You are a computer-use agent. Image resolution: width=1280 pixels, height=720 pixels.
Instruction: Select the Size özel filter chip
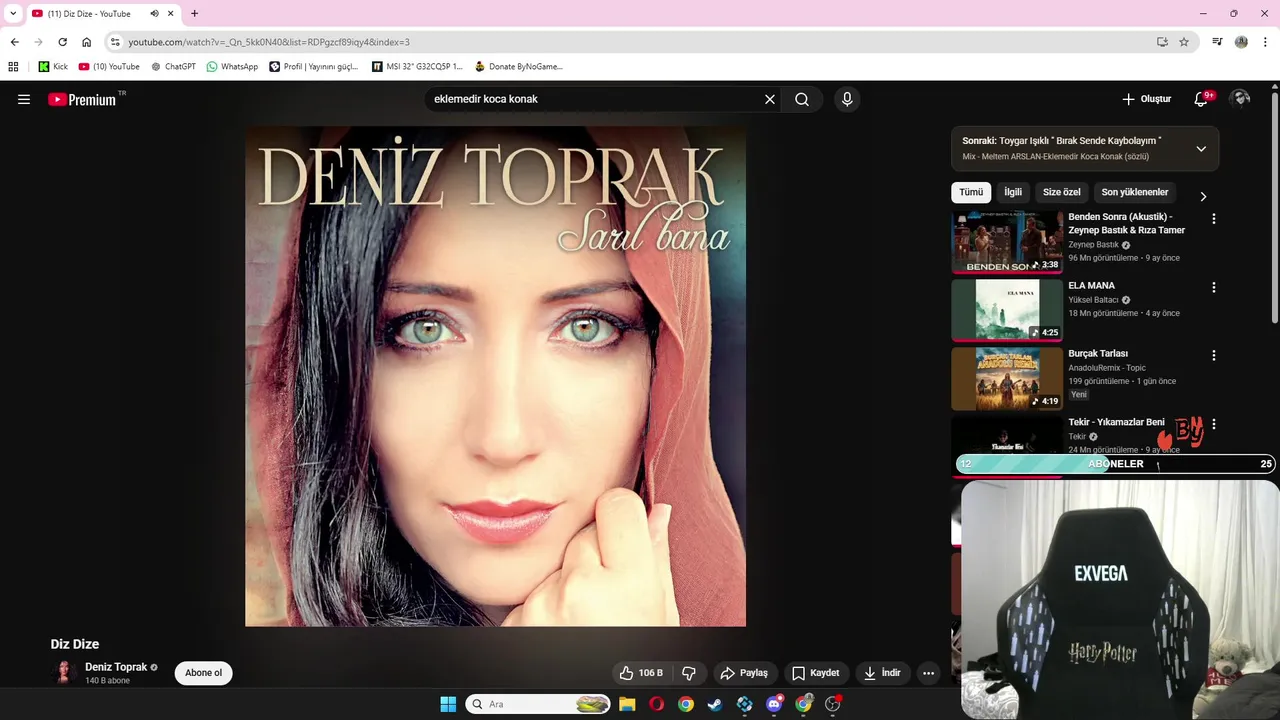1062,192
